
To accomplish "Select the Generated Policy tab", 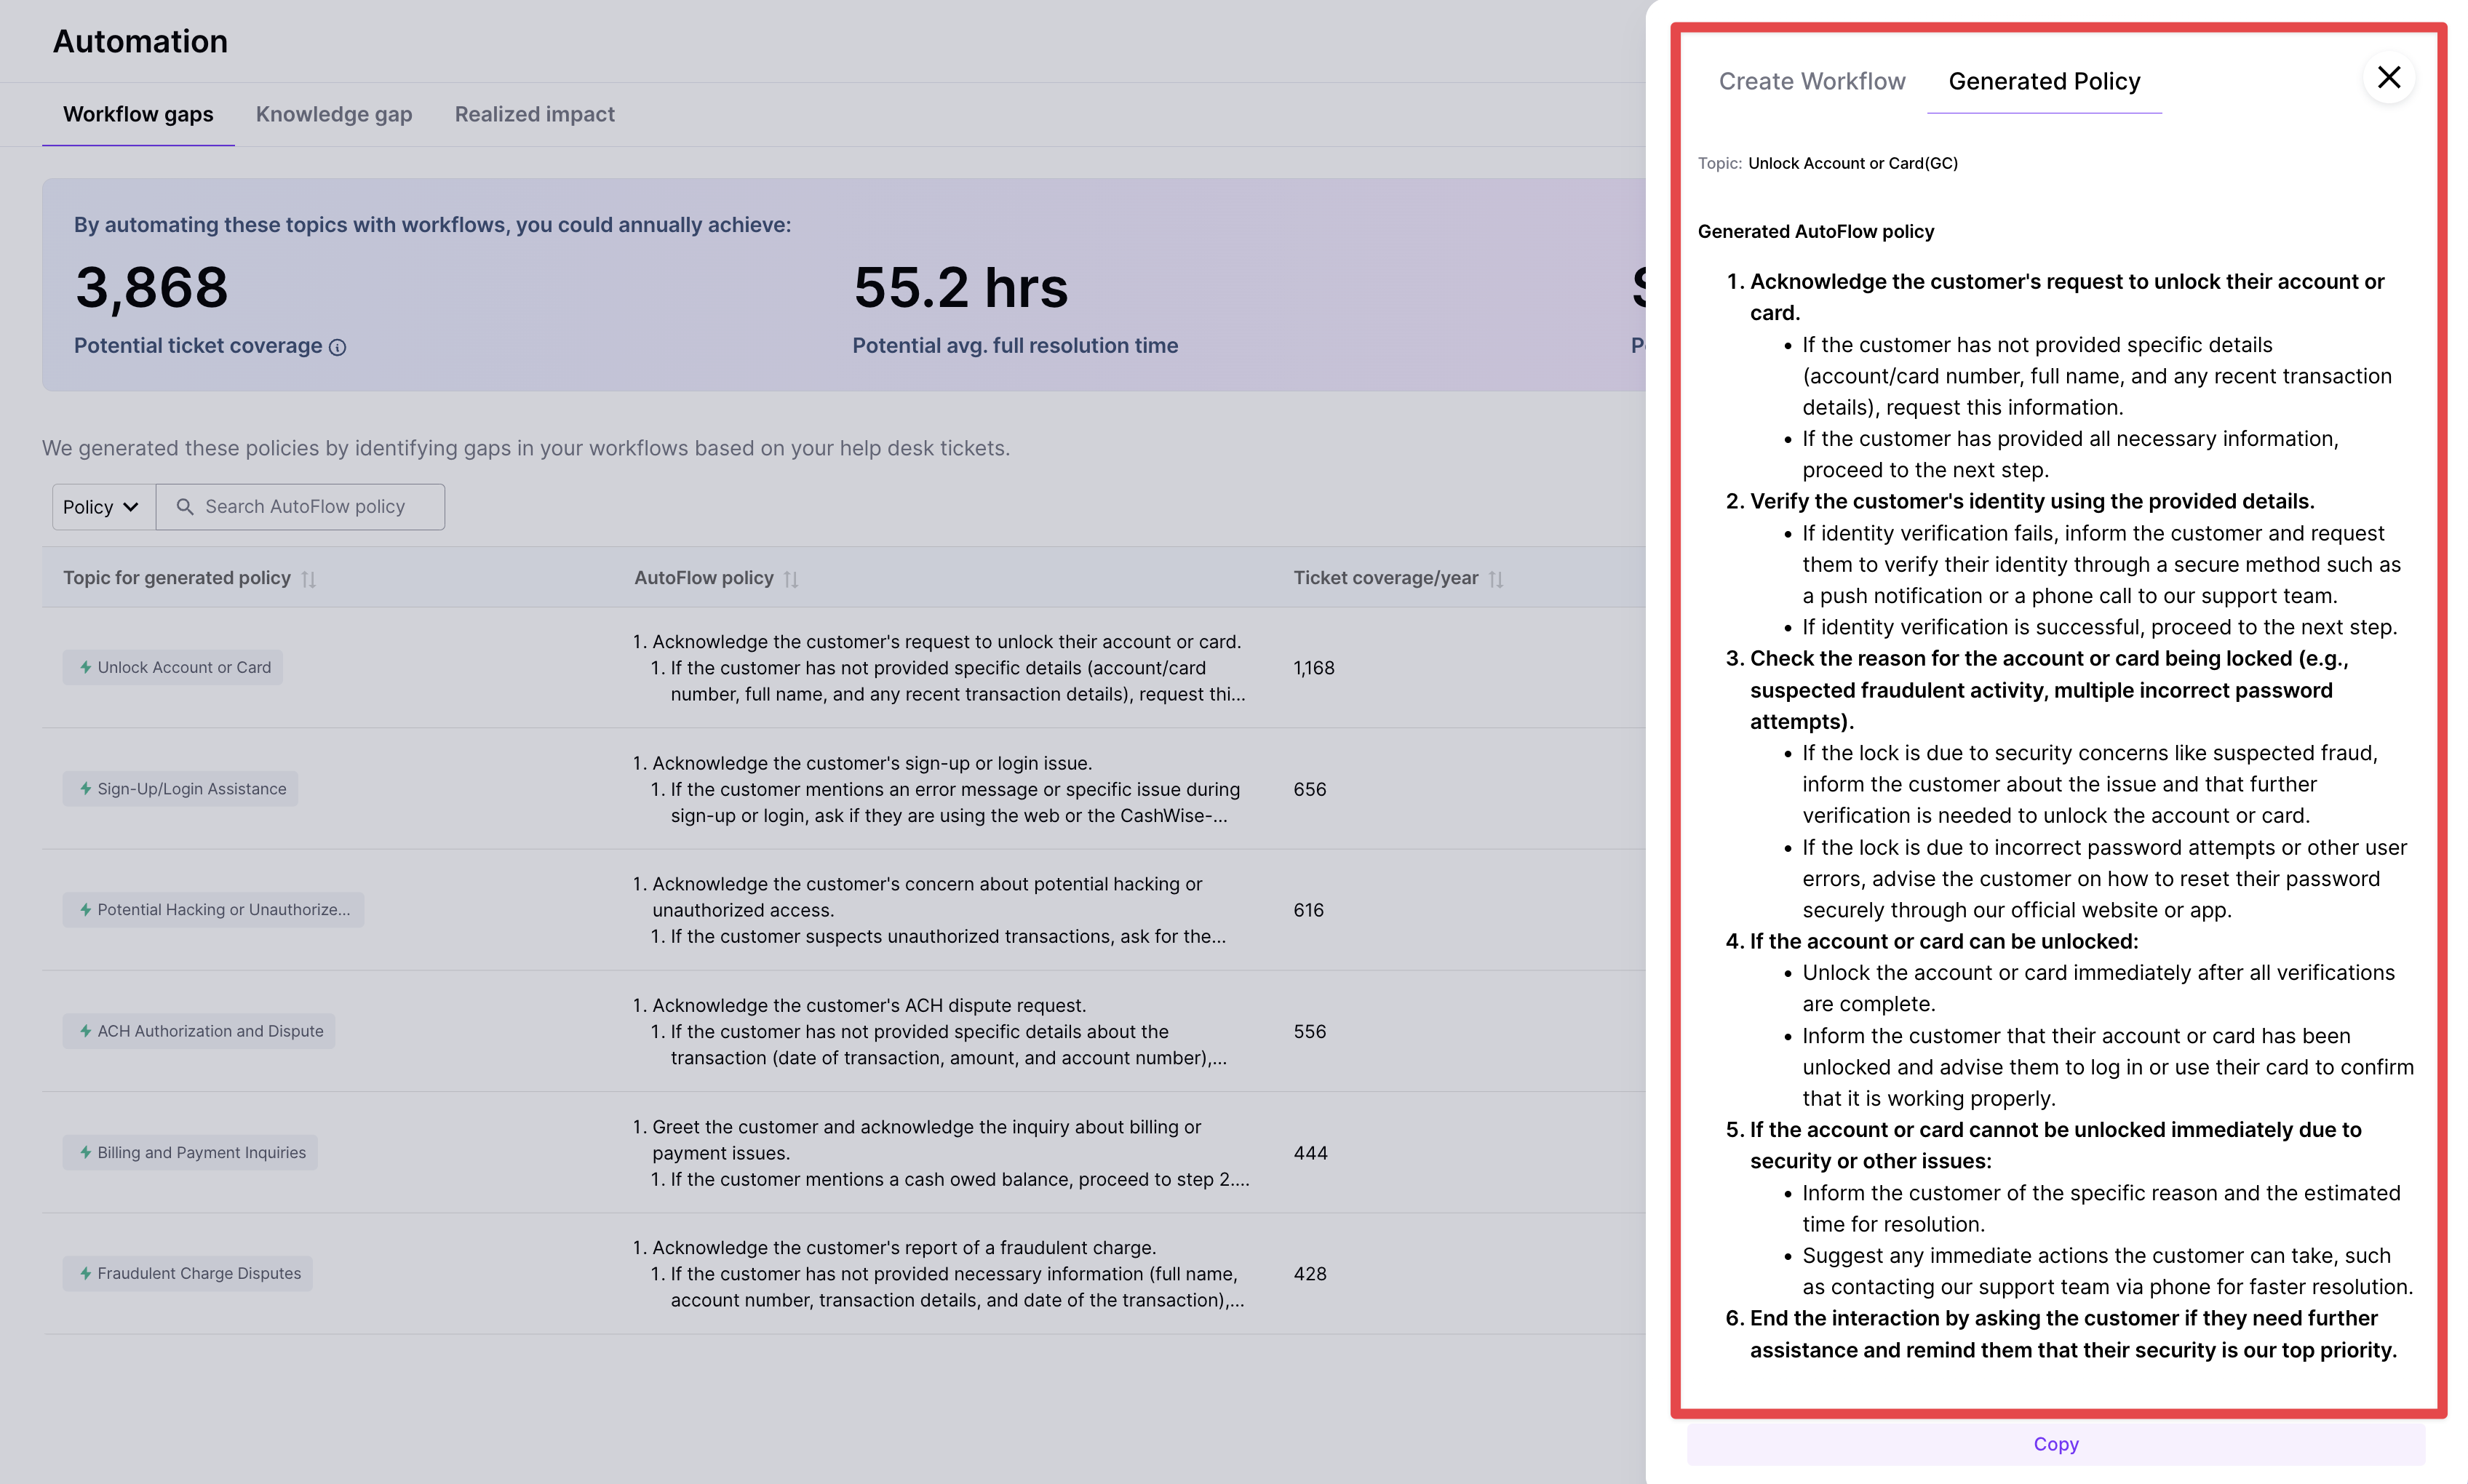I will 2044,81.
